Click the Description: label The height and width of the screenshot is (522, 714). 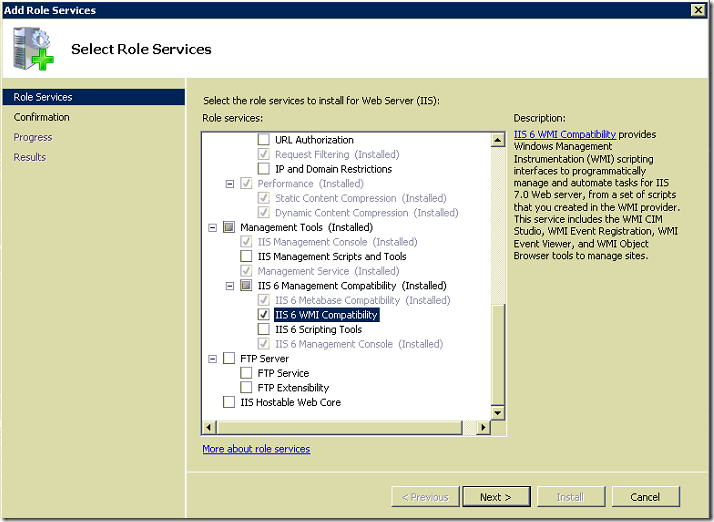point(540,118)
